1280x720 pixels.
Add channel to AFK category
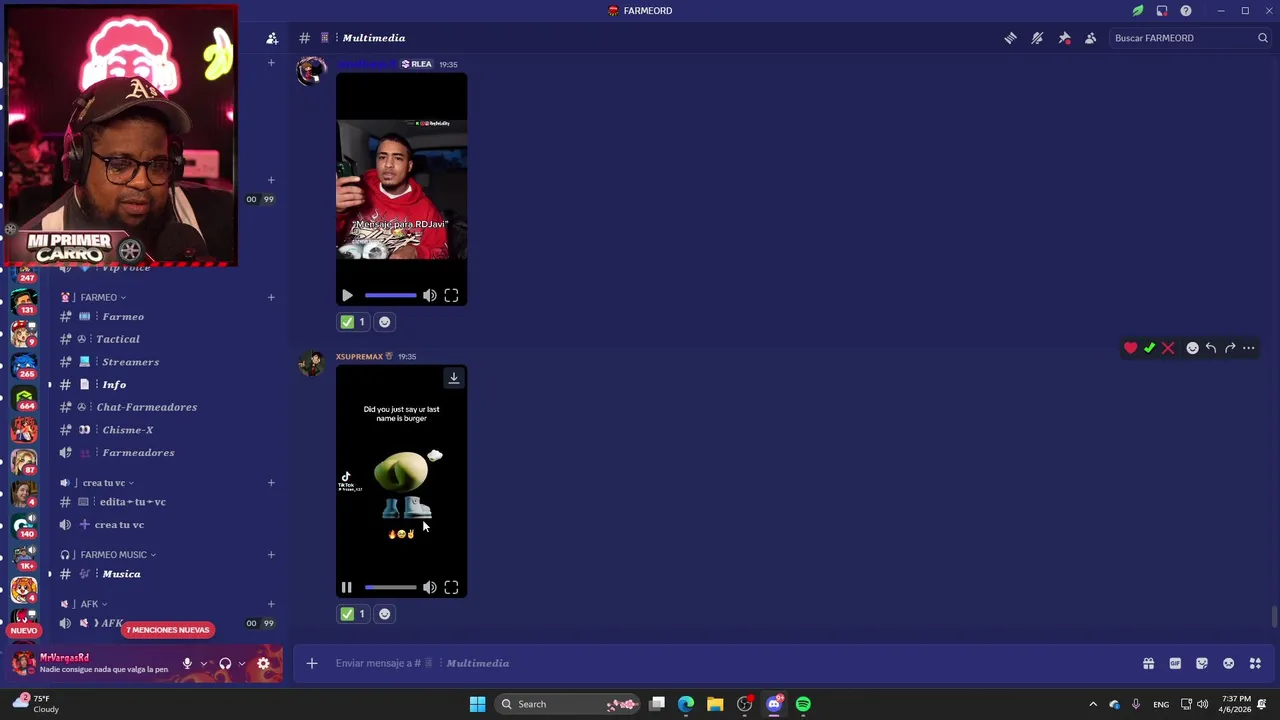[271, 604]
